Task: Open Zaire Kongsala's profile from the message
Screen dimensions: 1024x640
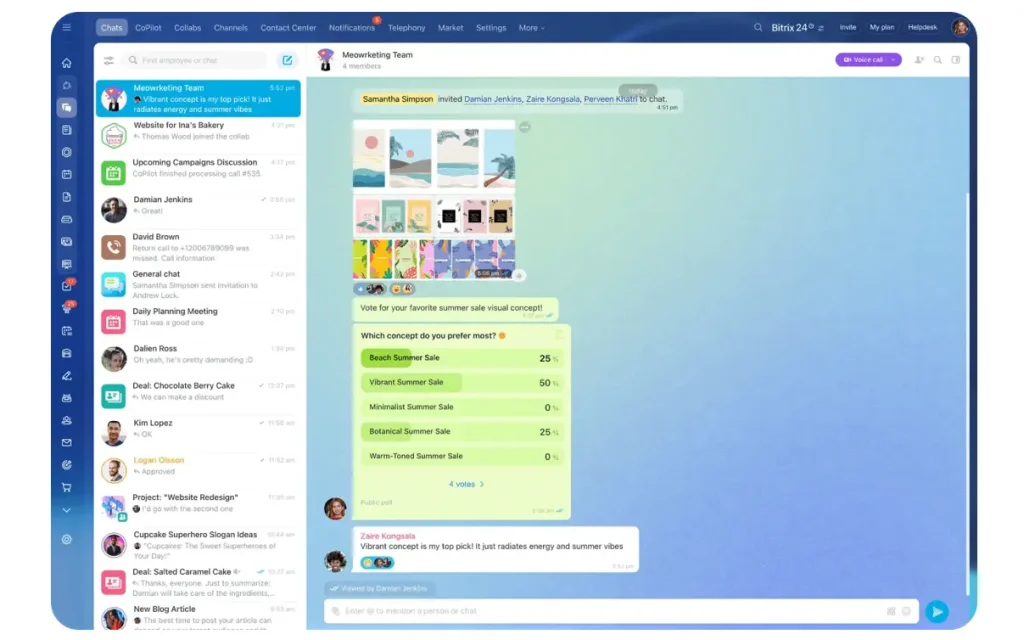Action: tap(386, 536)
